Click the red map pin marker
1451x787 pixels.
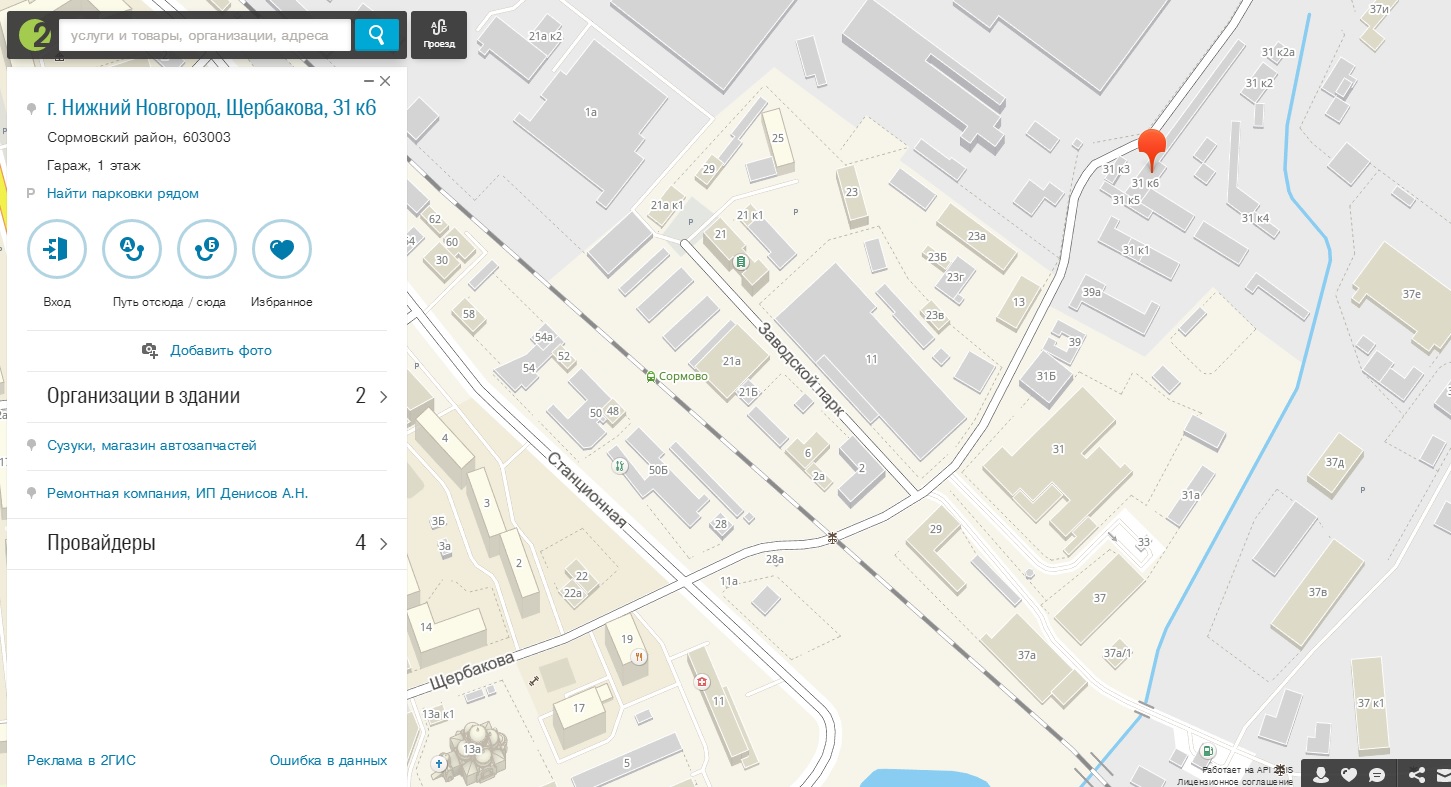(x=1152, y=150)
